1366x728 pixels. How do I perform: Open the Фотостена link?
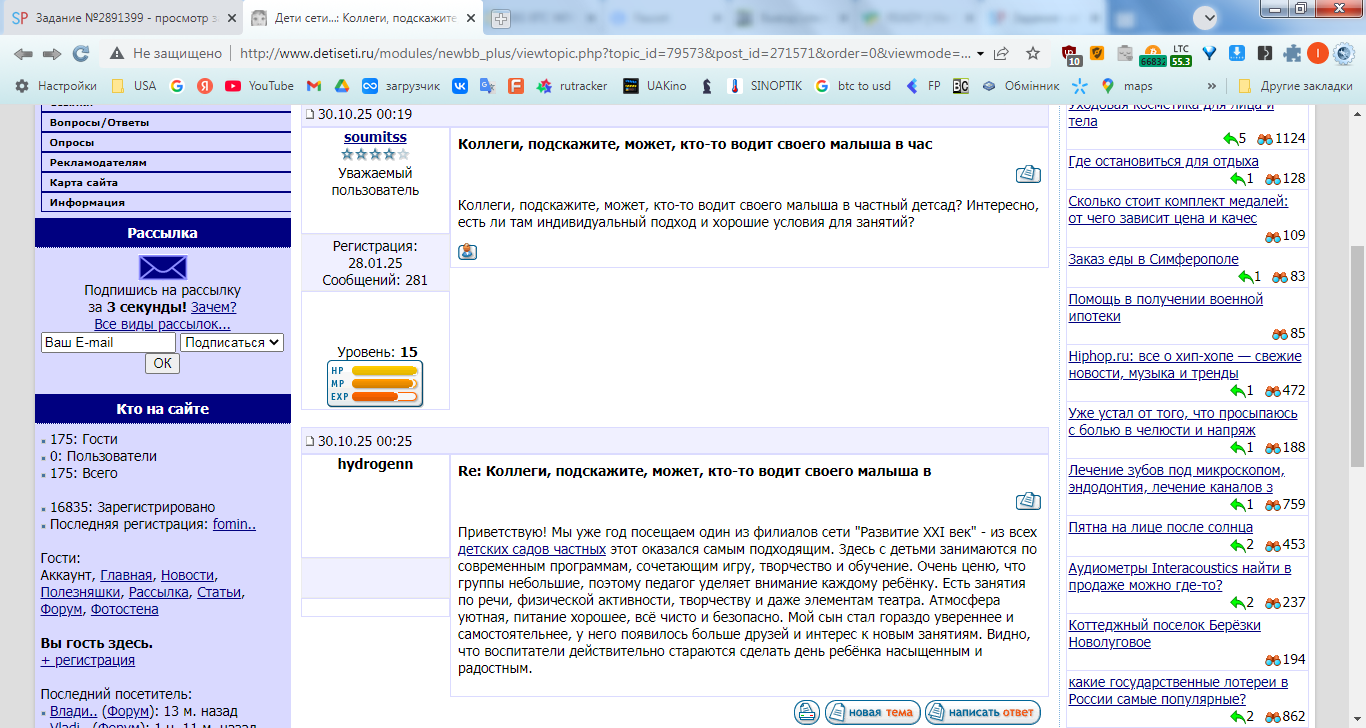(124, 609)
